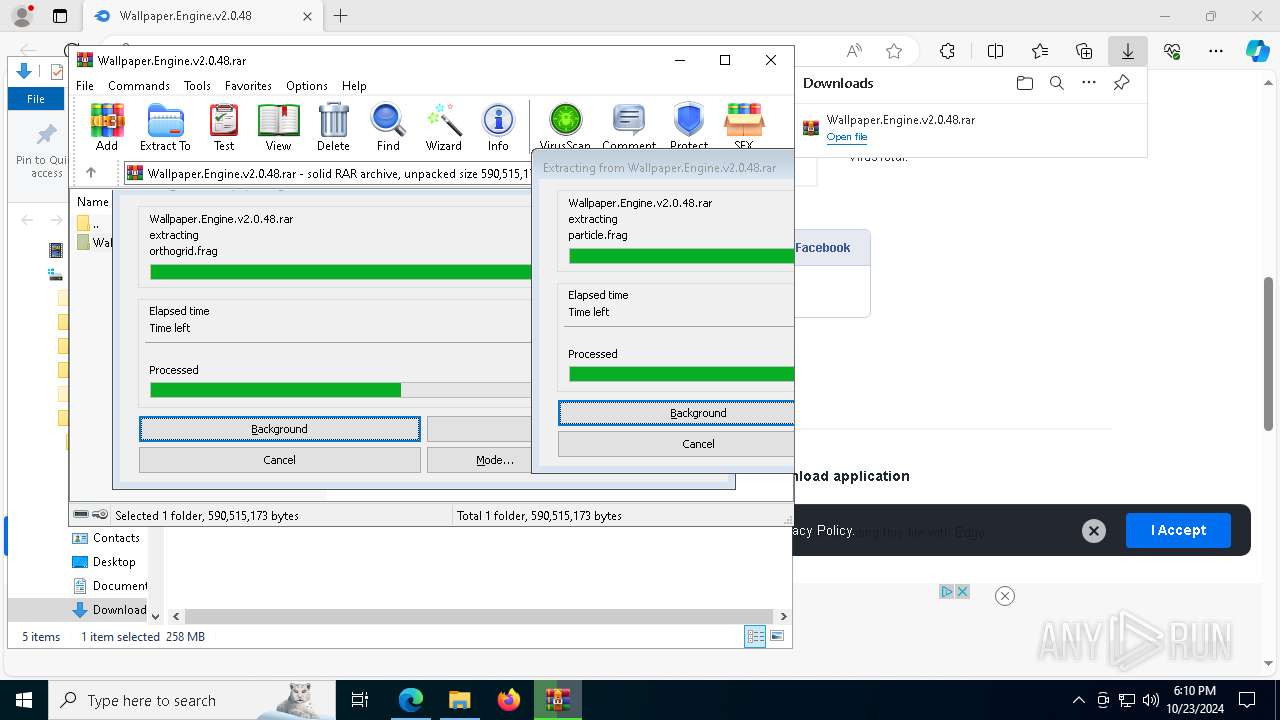The width and height of the screenshot is (1280, 720).
Task: Open downloads folder icon in Downloads panel
Action: point(1024,83)
